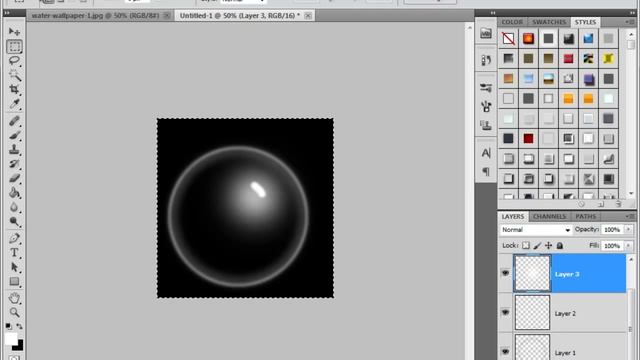The width and height of the screenshot is (640, 360).
Task: Select the Dodge tool
Action: [14, 221]
